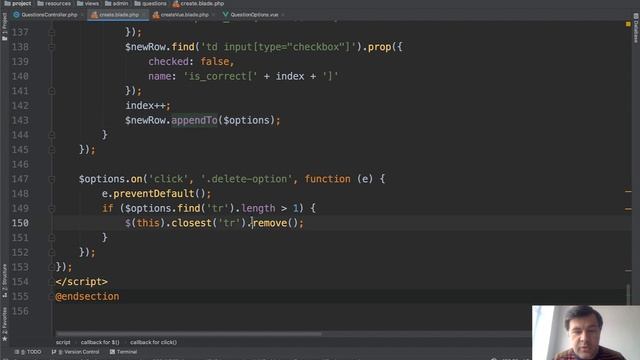Viewport: 640px width, 360px height.
Task: Click the PHP icon of QuestionsController.php tab
Action: pyautogui.click(x=16, y=15)
